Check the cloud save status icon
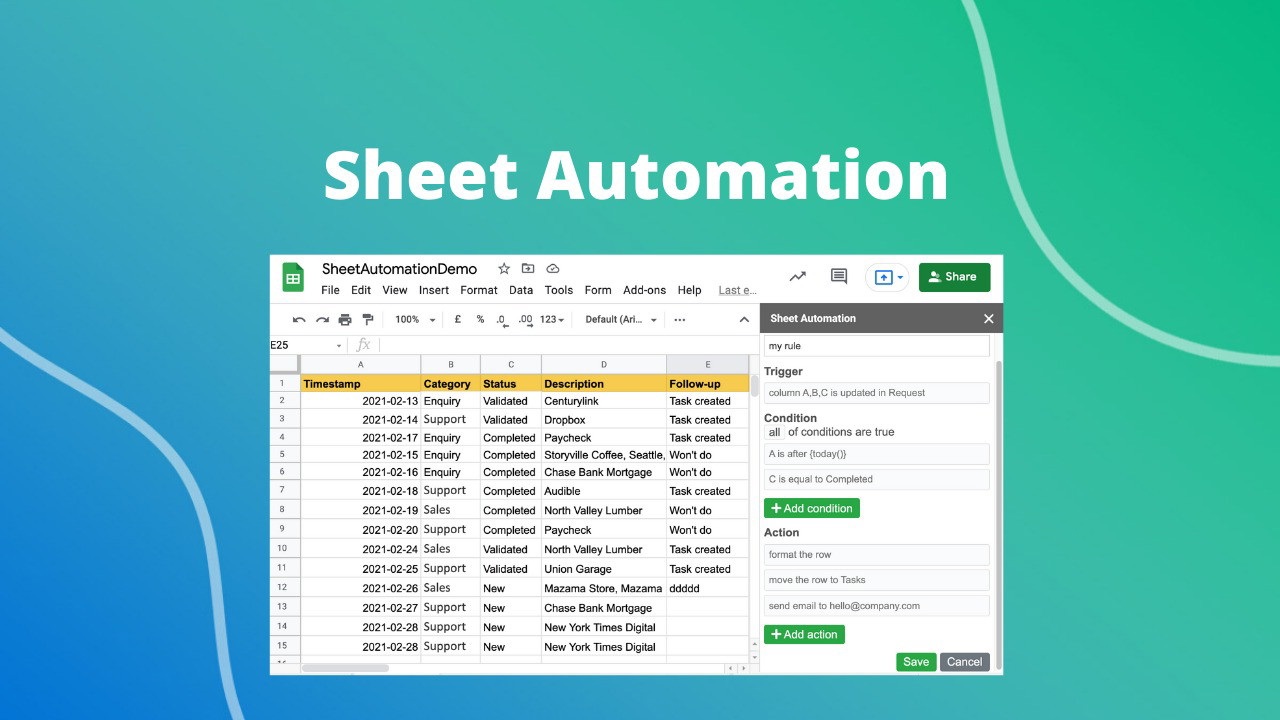The image size is (1280, 720). [552, 269]
